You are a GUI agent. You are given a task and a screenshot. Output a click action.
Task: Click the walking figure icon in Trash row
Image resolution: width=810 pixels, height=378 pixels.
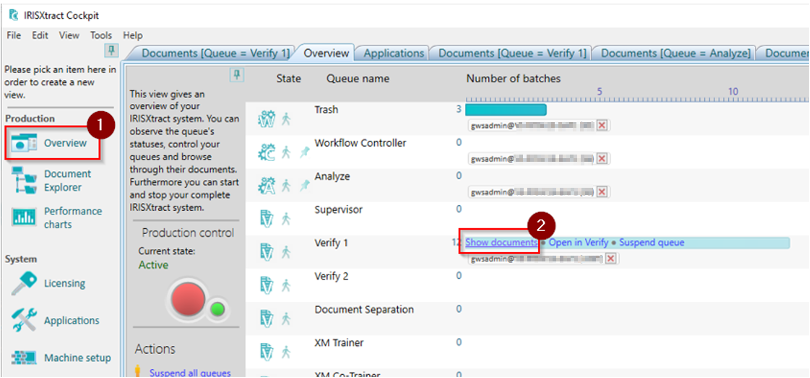tap(286, 119)
